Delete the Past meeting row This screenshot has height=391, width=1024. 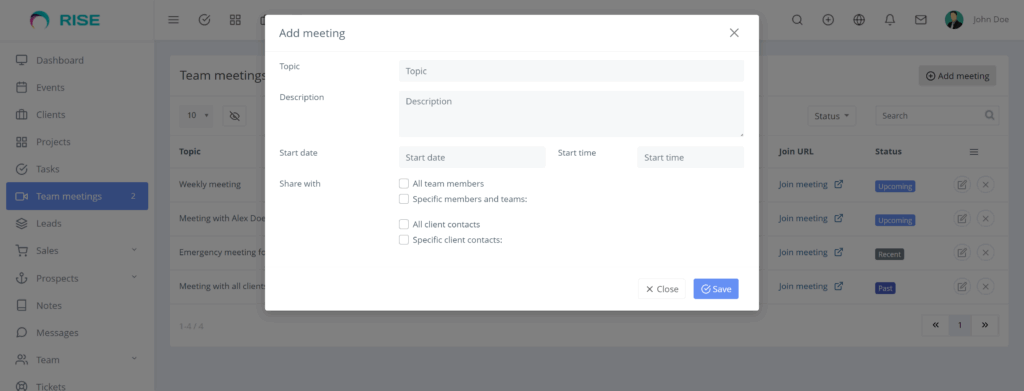pos(985,286)
